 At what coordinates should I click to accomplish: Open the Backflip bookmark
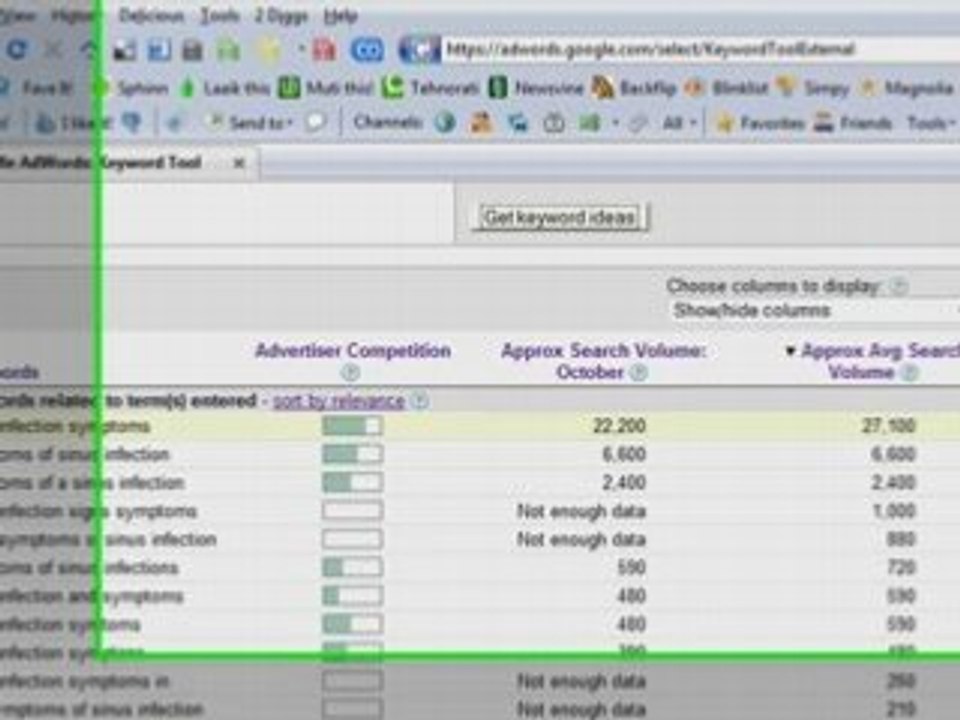[x=634, y=88]
